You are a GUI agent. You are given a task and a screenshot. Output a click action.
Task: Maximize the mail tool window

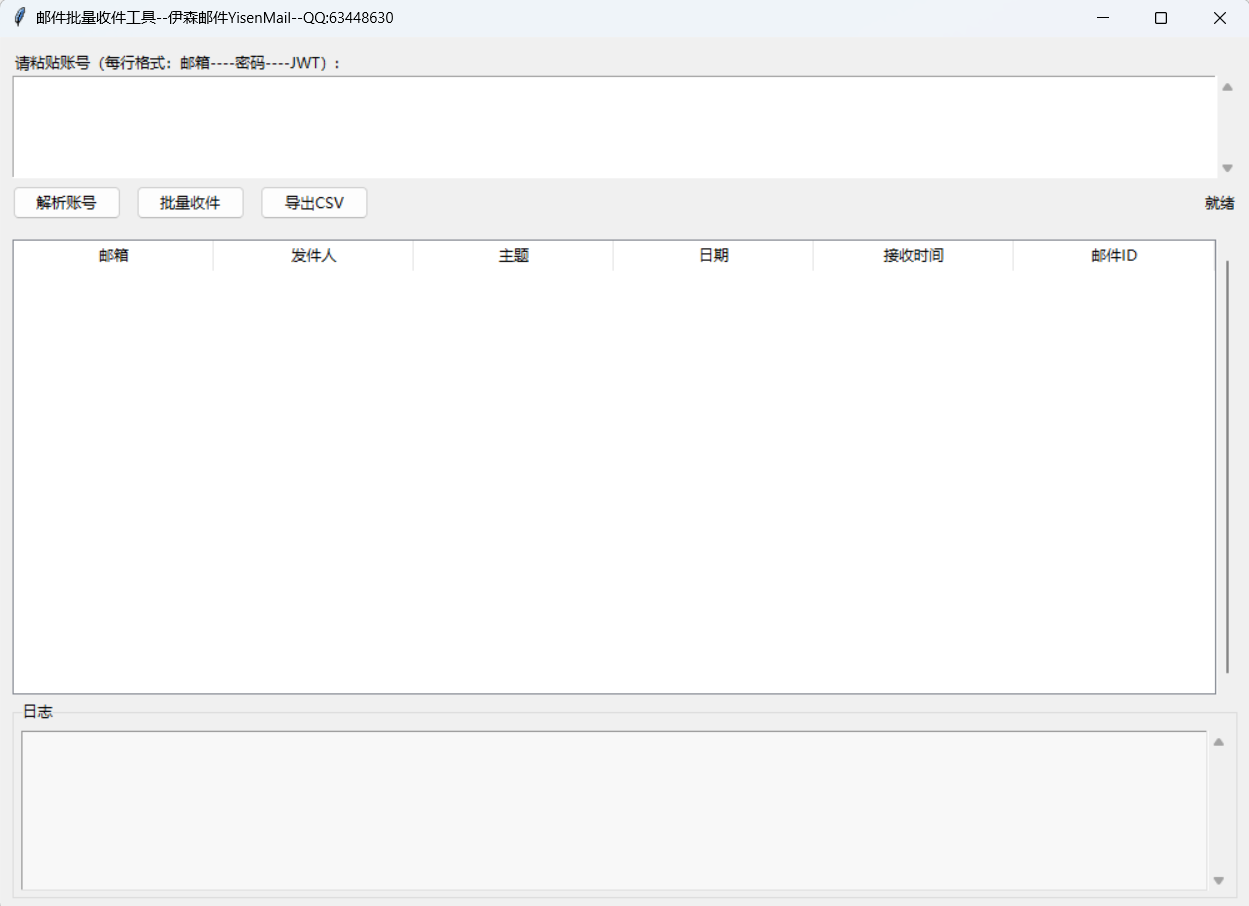coord(1161,18)
